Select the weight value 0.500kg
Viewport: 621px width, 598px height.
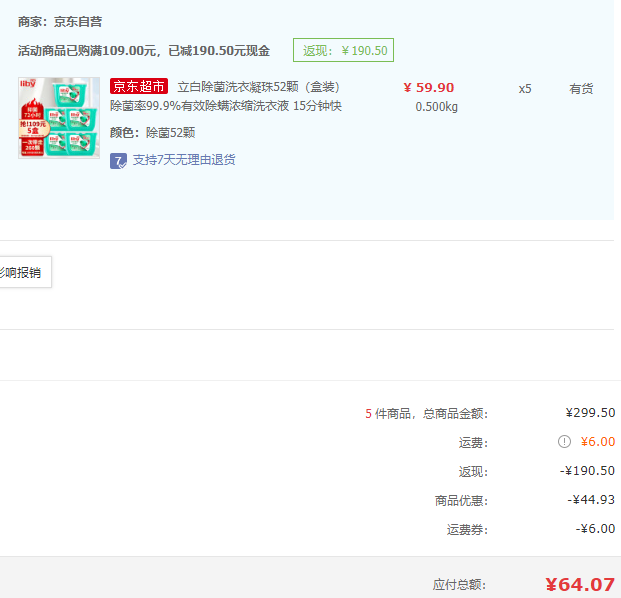point(436,107)
